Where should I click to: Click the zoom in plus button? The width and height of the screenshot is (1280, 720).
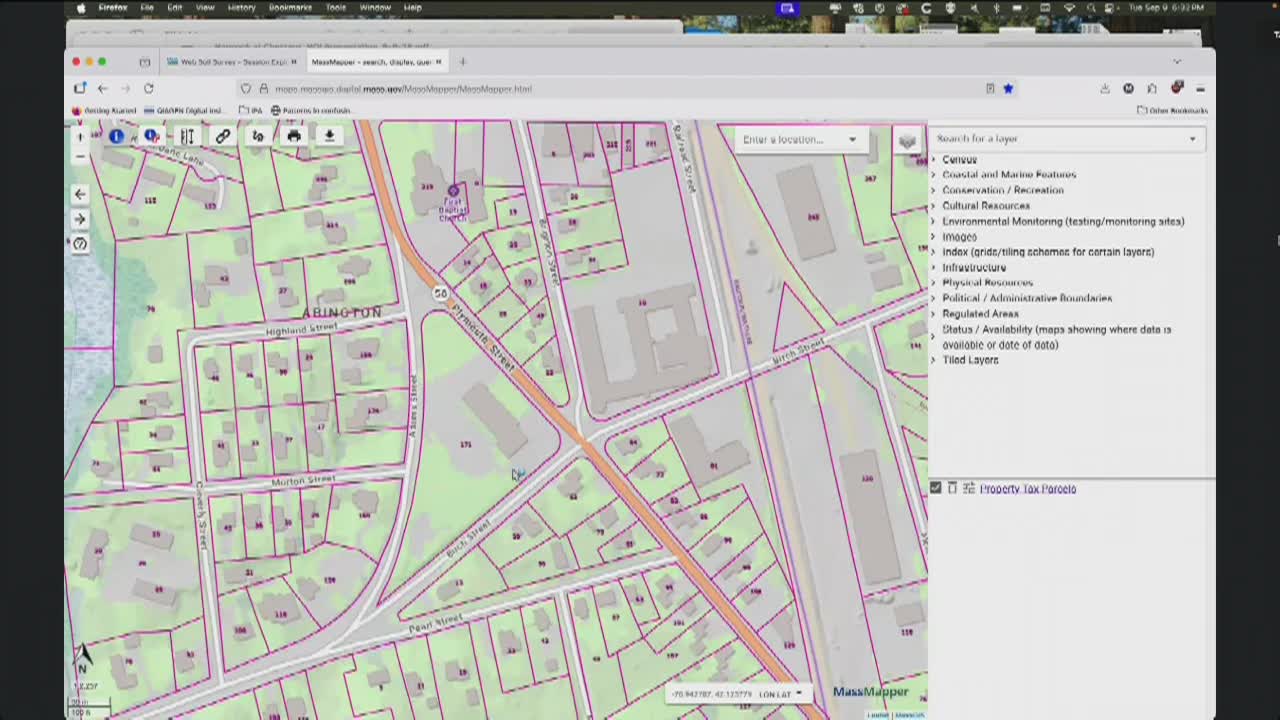(80, 137)
